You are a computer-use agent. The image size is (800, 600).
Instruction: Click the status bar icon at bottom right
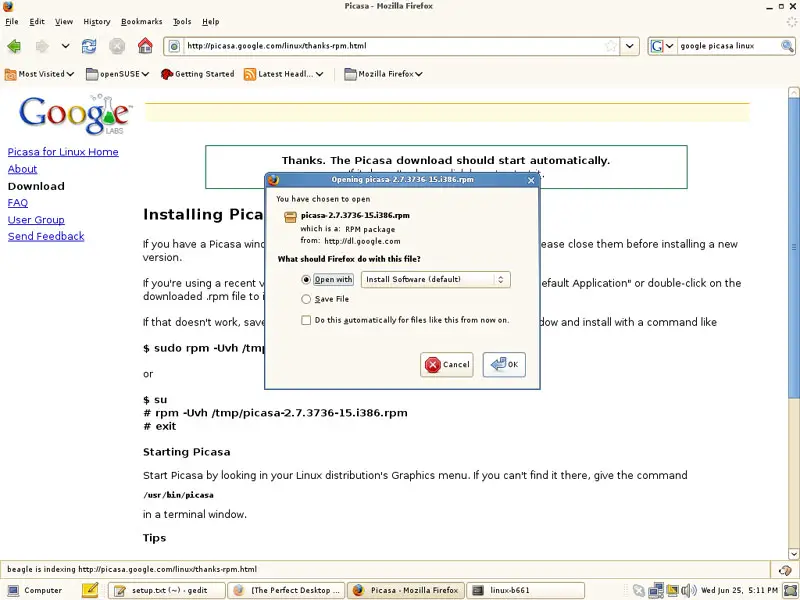click(785, 570)
